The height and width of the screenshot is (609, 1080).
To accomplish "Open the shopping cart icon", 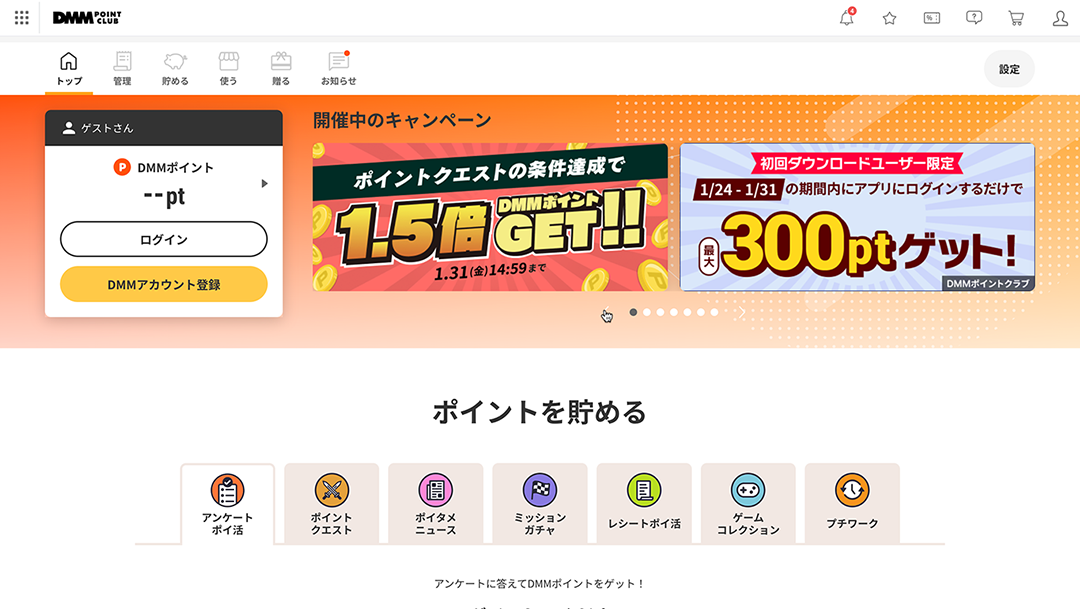I will pyautogui.click(x=1016, y=18).
